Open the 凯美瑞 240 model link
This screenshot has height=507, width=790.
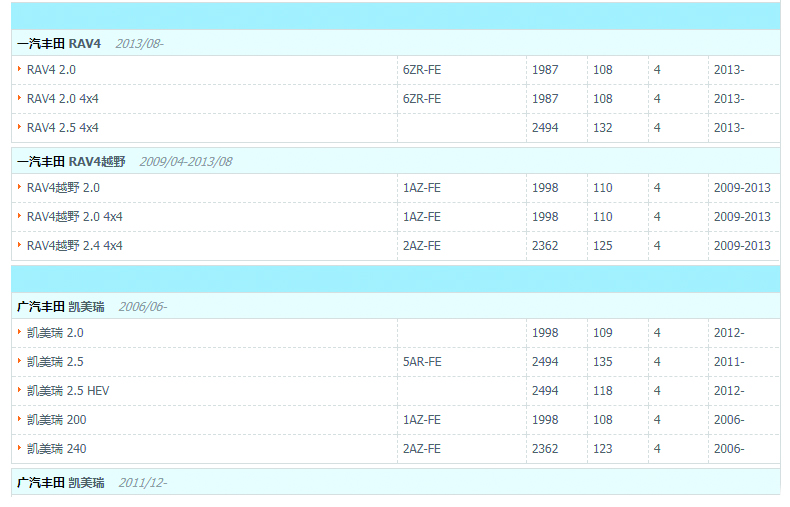tap(56, 449)
